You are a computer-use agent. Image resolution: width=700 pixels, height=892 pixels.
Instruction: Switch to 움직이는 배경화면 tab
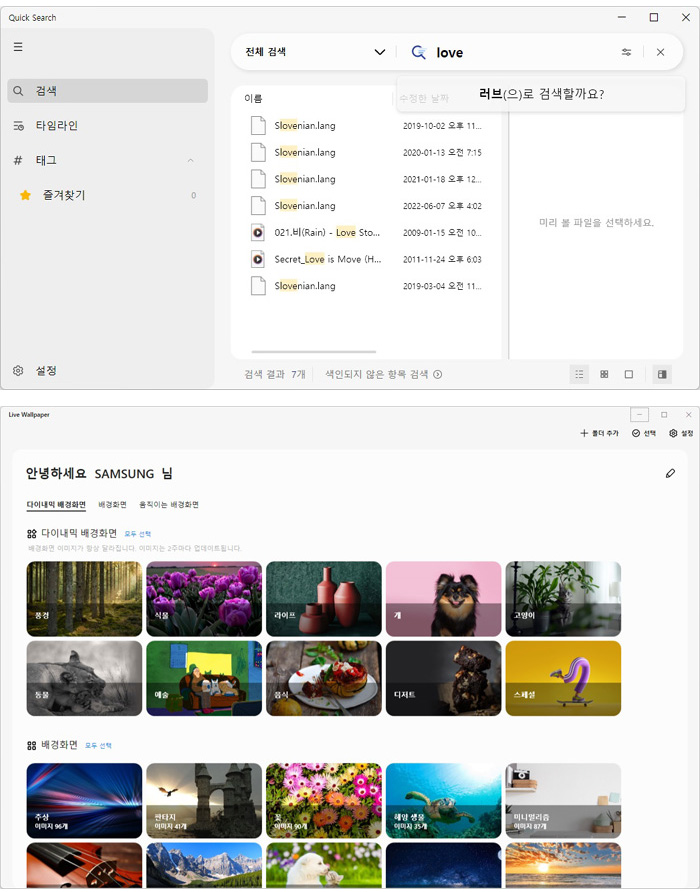tap(169, 505)
